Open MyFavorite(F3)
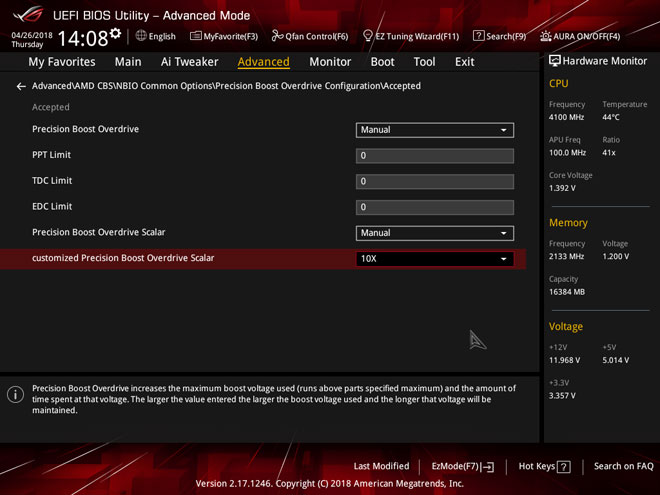Image resolution: width=660 pixels, height=495 pixels. (224, 36)
